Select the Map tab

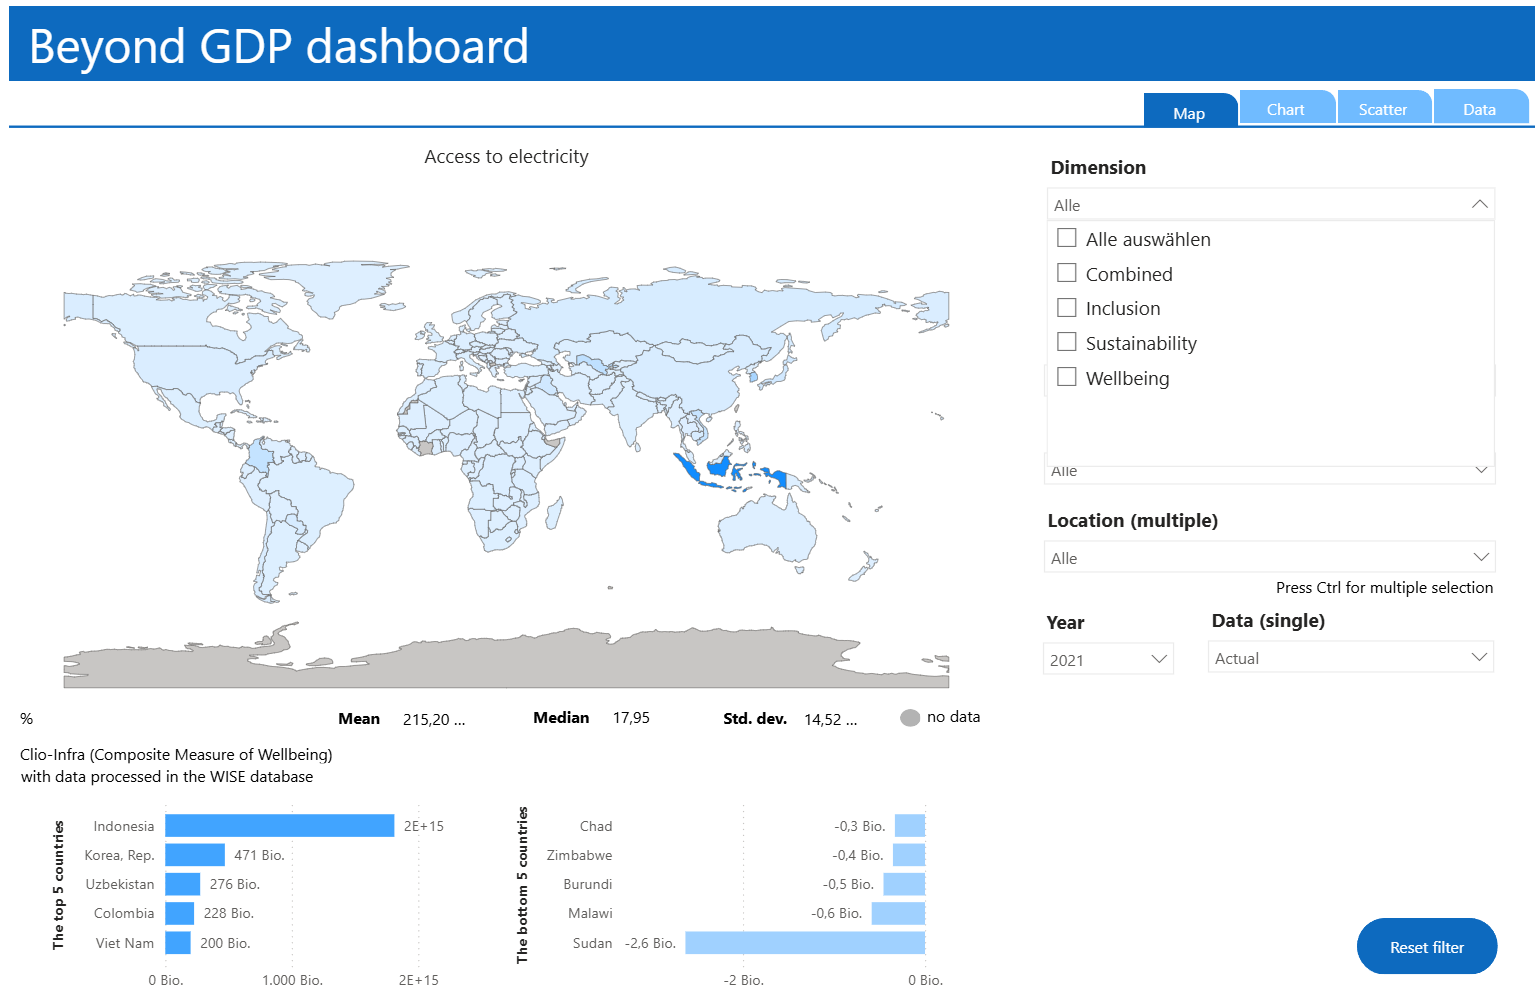point(1189,113)
